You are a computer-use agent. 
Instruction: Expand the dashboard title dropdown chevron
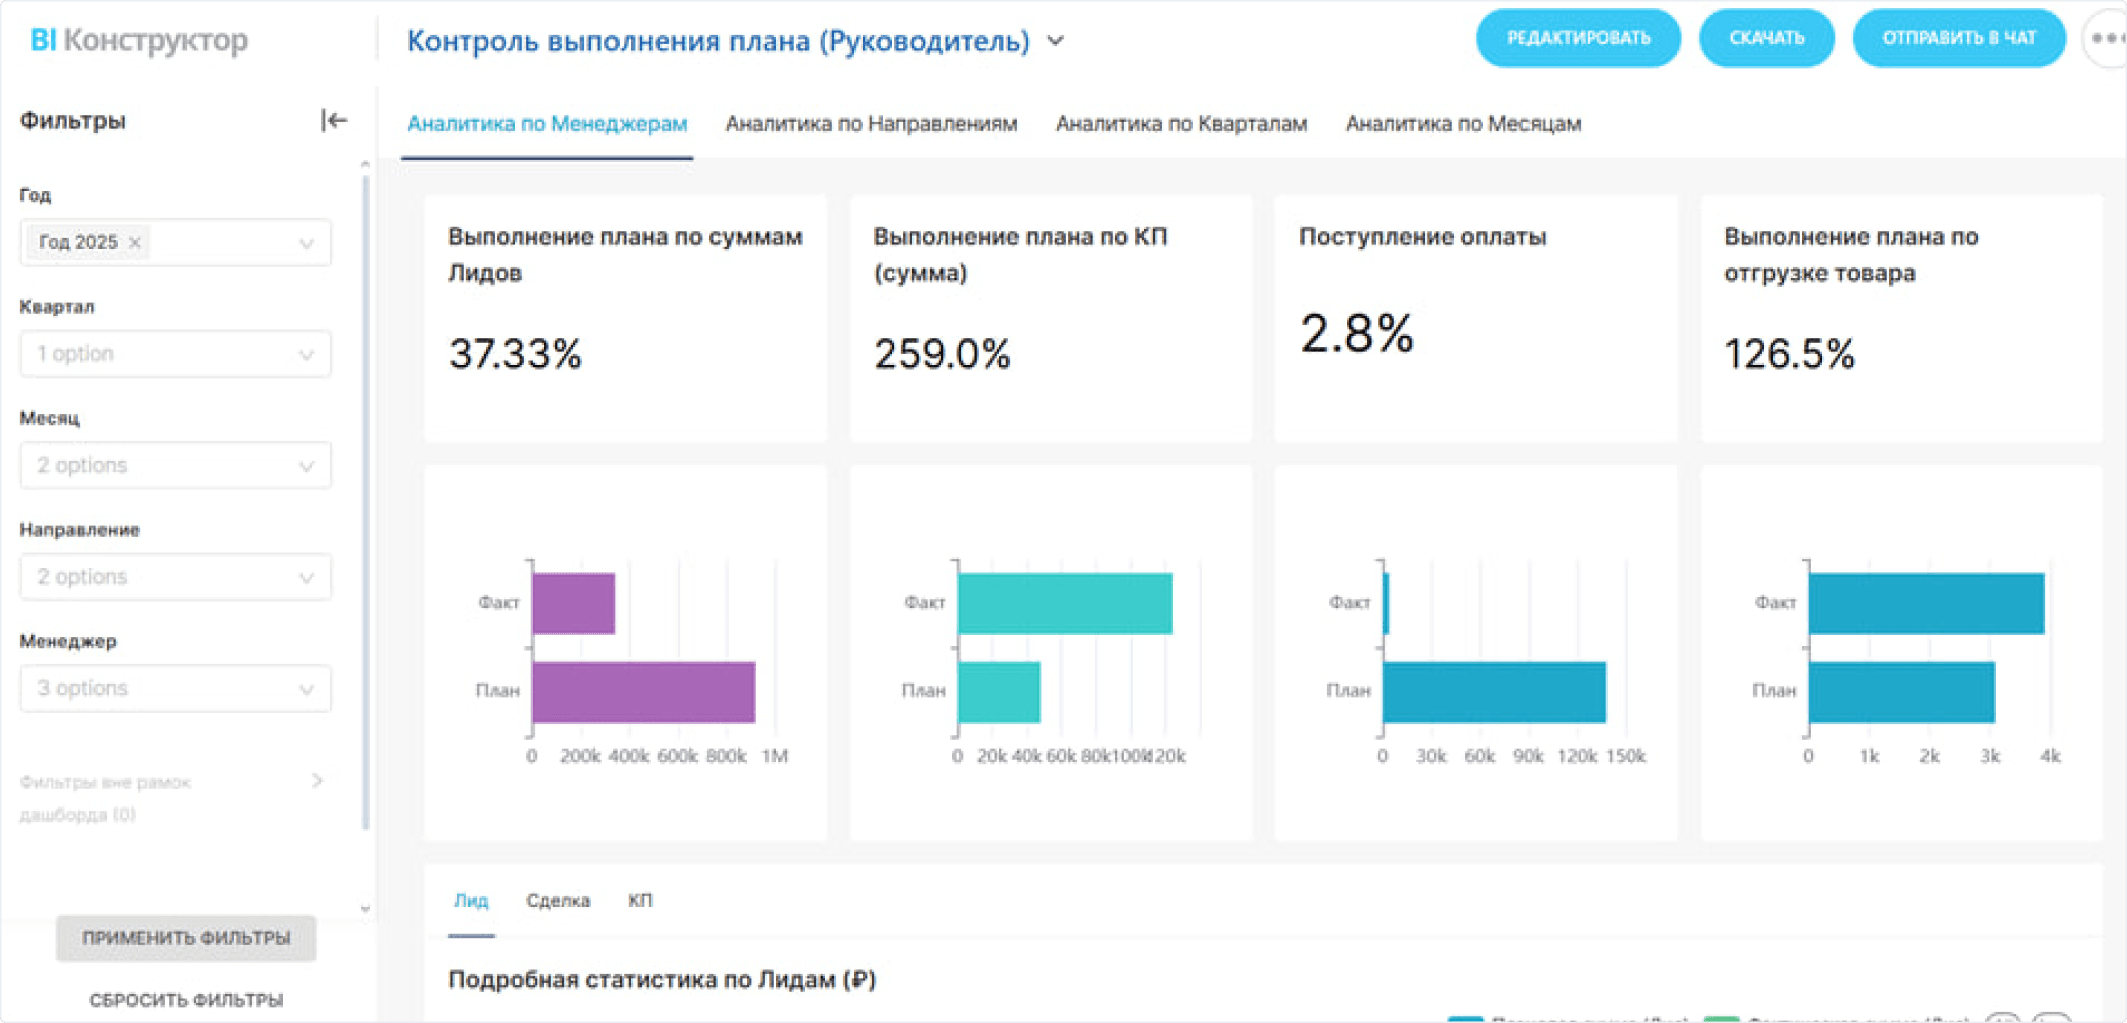tap(1056, 41)
